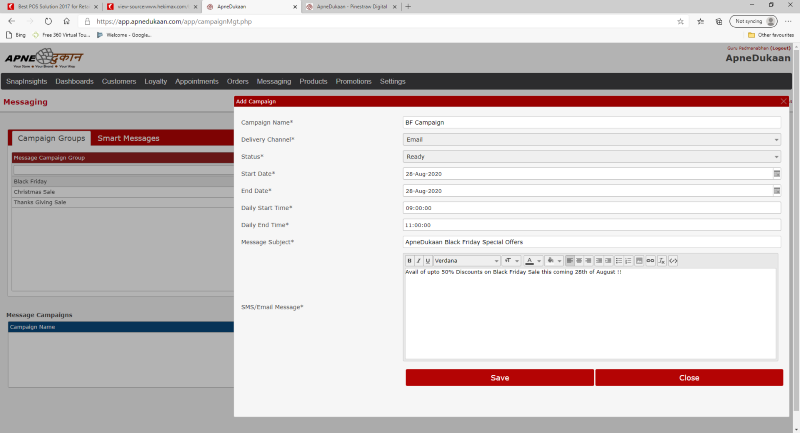Click the End Date calendar icon
The width and height of the screenshot is (800, 433).
coord(776,191)
